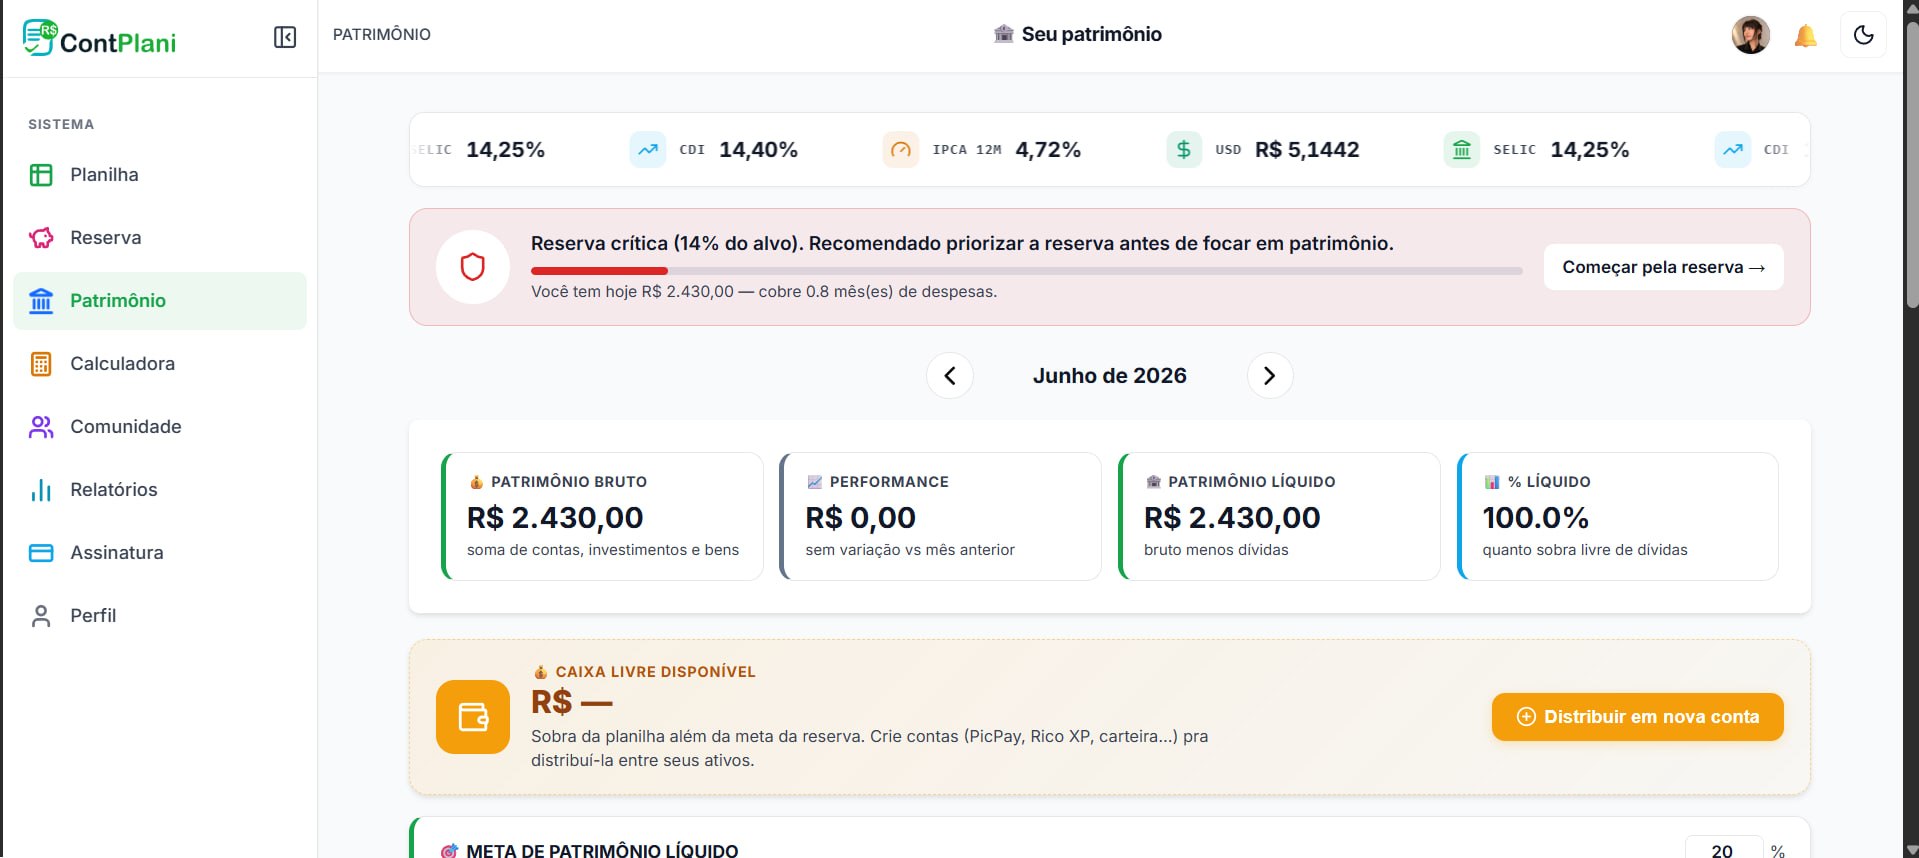Open Perfil menu item
This screenshot has width=1919, height=858.
pyautogui.click(x=160, y=616)
